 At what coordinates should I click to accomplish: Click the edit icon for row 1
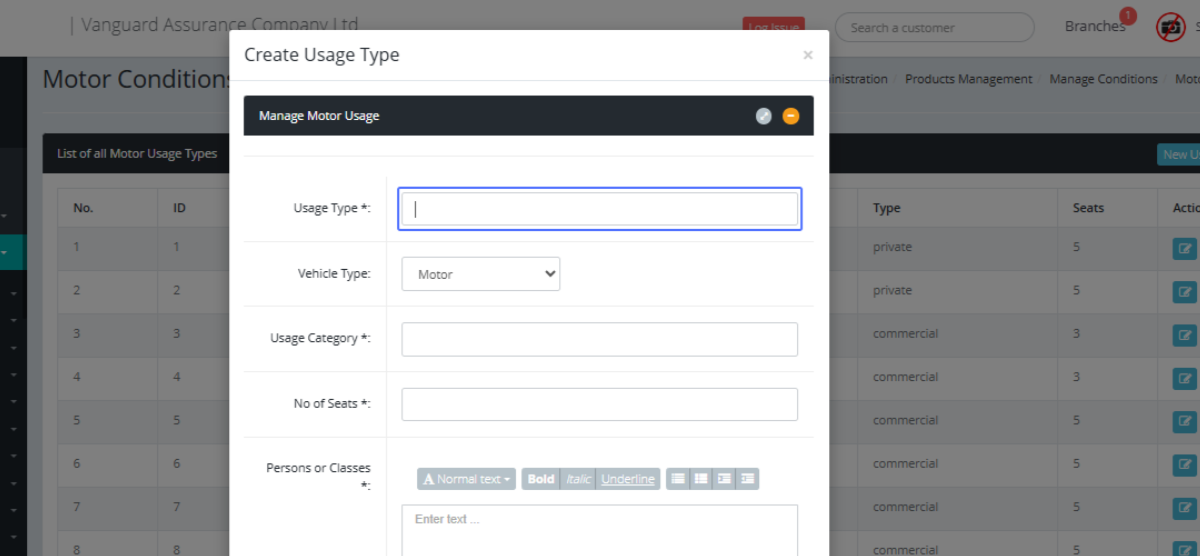click(1185, 249)
